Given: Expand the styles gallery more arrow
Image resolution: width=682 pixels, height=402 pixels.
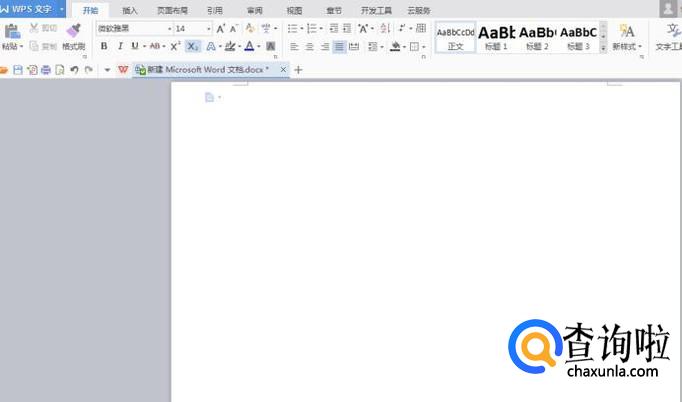Looking at the screenshot, I should point(603,48).
